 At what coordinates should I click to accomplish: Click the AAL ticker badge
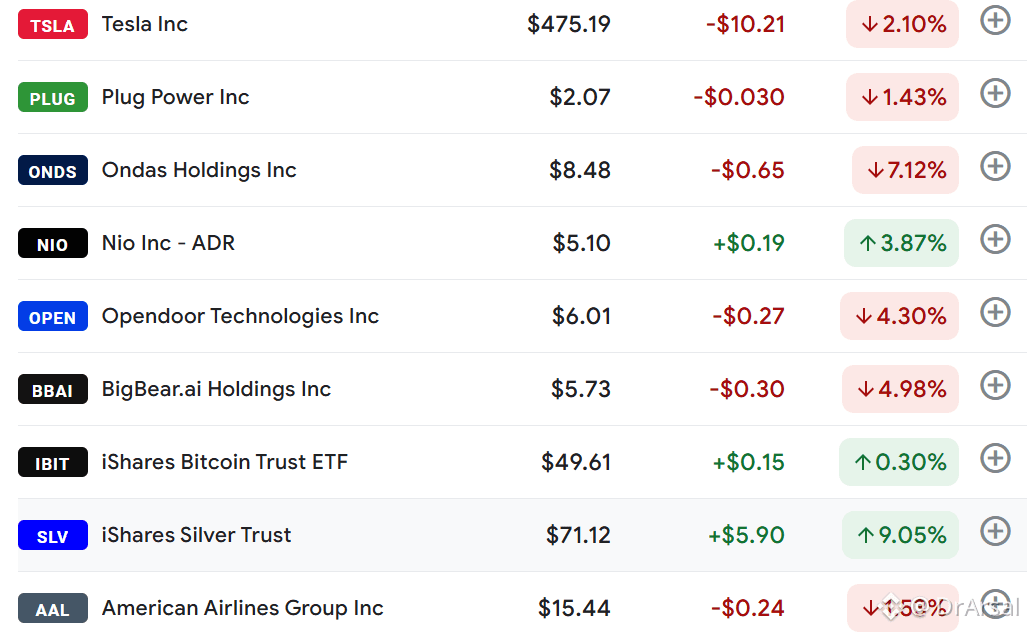click(52, 608)
